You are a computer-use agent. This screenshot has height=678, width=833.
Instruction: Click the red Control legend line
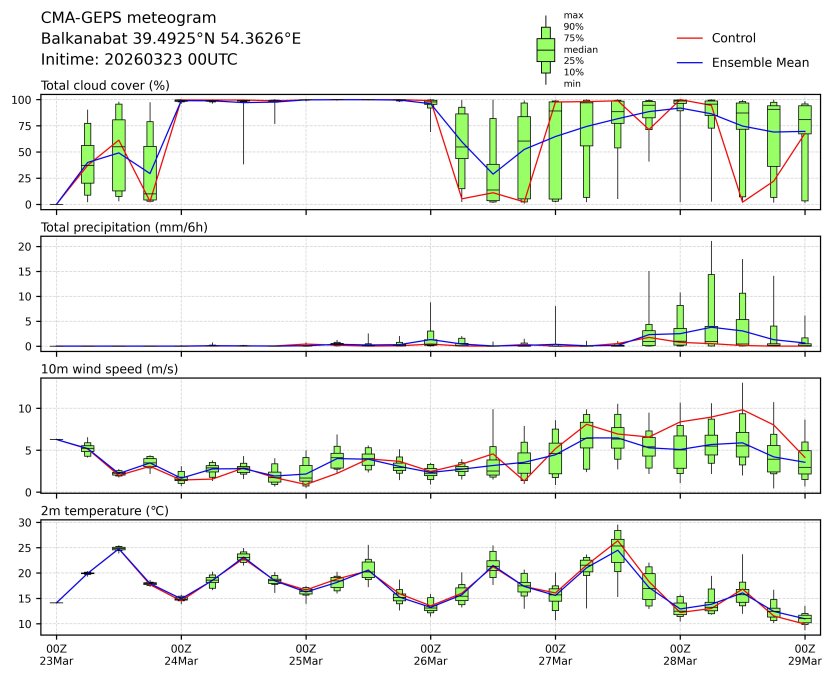(691, 38)
